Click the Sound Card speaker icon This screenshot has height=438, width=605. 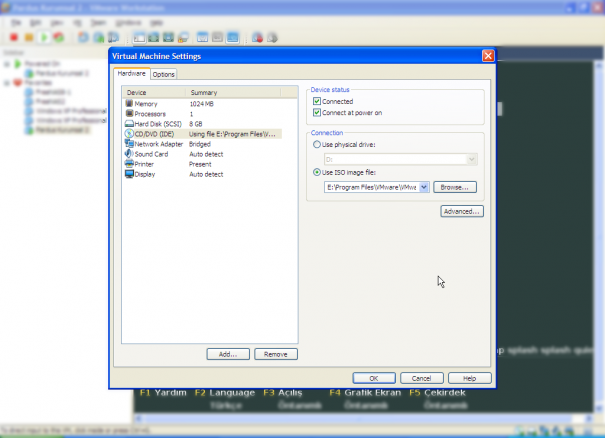[129, 154]
